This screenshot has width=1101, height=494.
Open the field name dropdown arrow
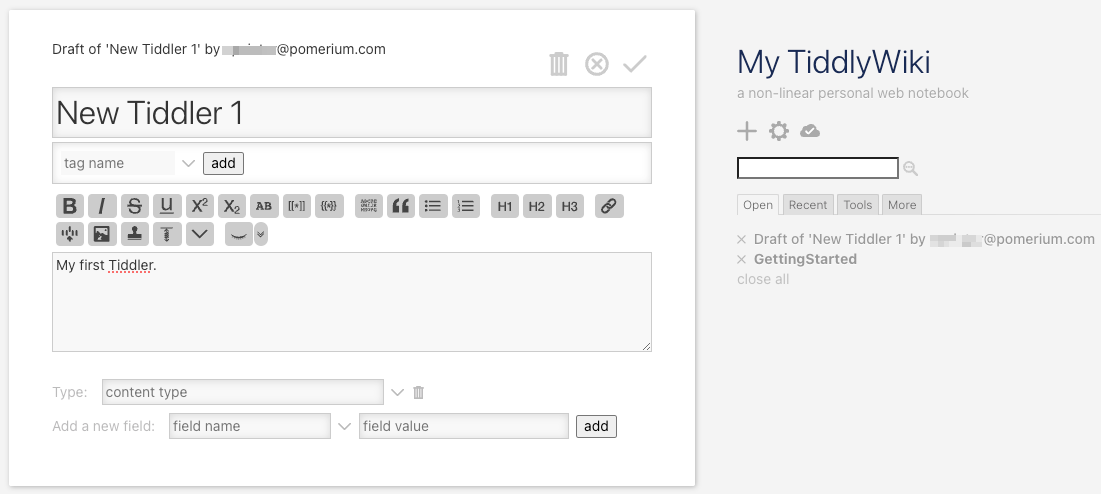coord(344,426)
